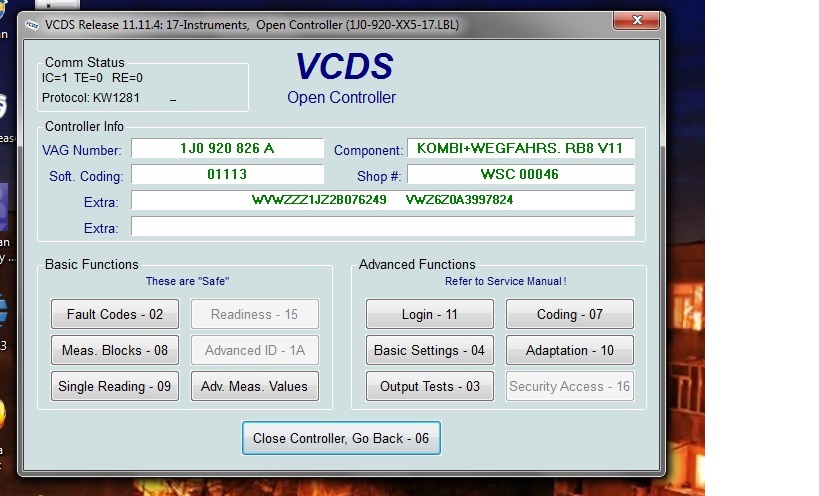Click the 'Open Controller' heading
The width and height of the screenshot is (819, 496).
342,97
